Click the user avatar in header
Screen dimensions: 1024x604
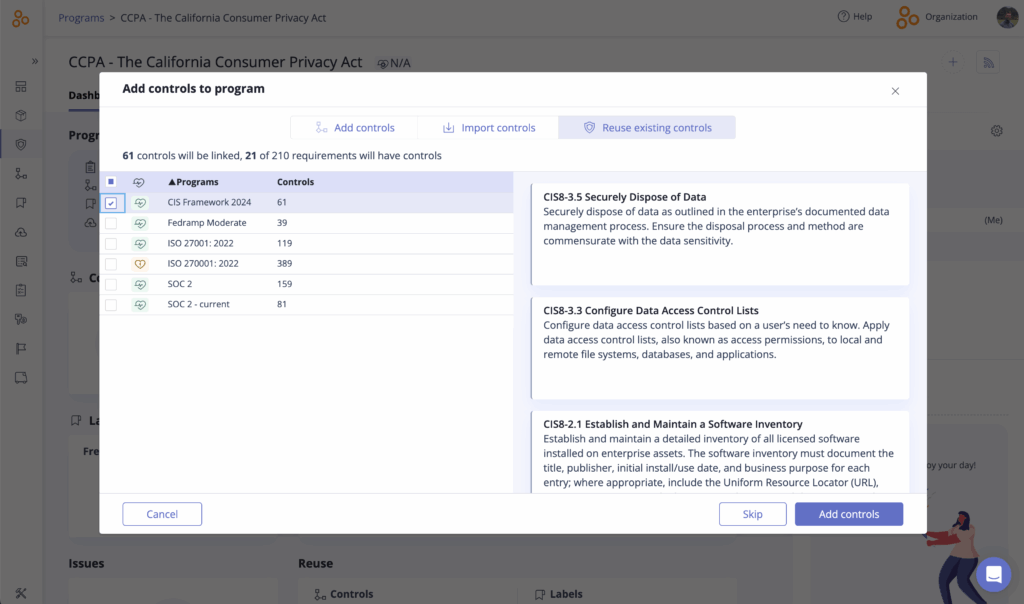pos(1007,17)
